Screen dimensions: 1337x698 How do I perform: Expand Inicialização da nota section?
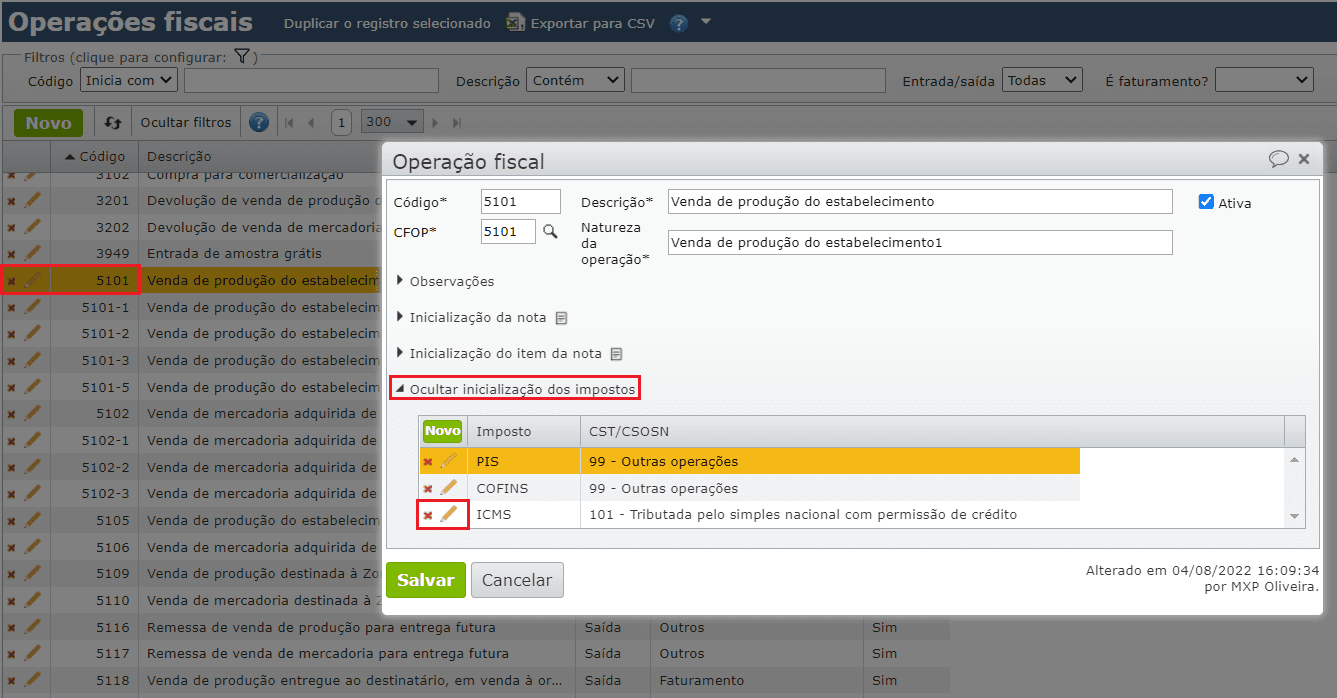[x=471, y=318]
